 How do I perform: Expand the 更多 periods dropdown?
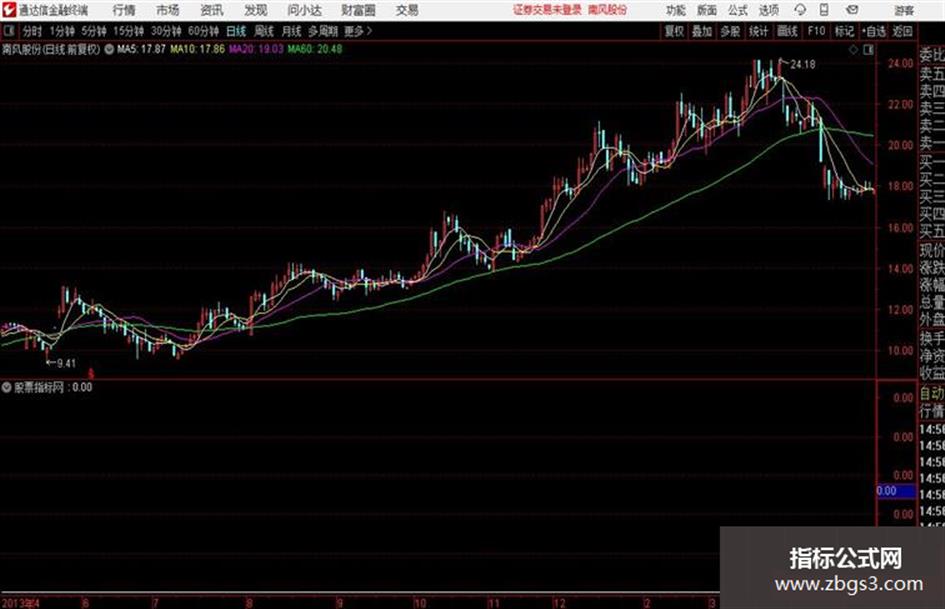coord(358,31)
